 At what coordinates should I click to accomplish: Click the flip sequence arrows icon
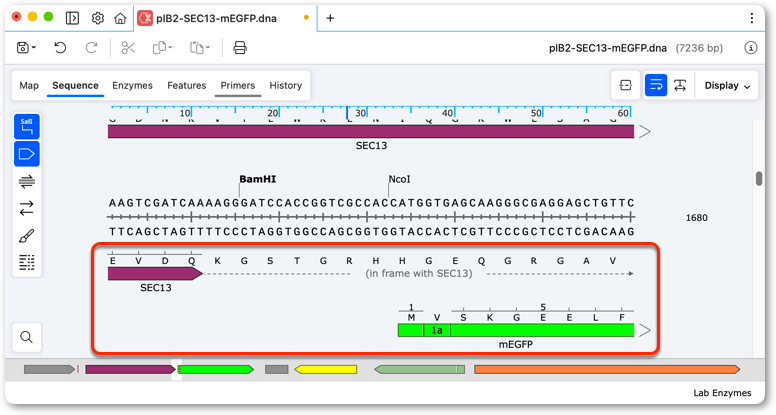[x=27, y=208]
